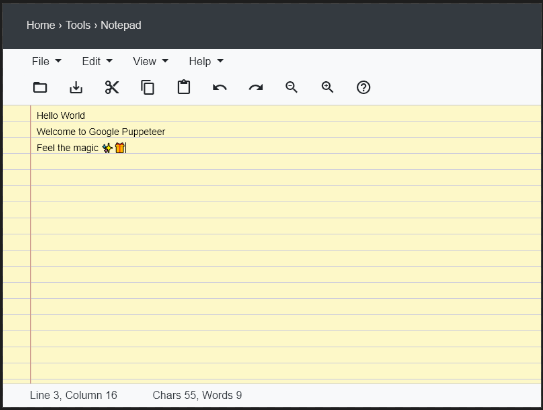Click 'Line 3, Column 16' status text
The height and width of the screenshot is (410, 543).
[73, 395]
